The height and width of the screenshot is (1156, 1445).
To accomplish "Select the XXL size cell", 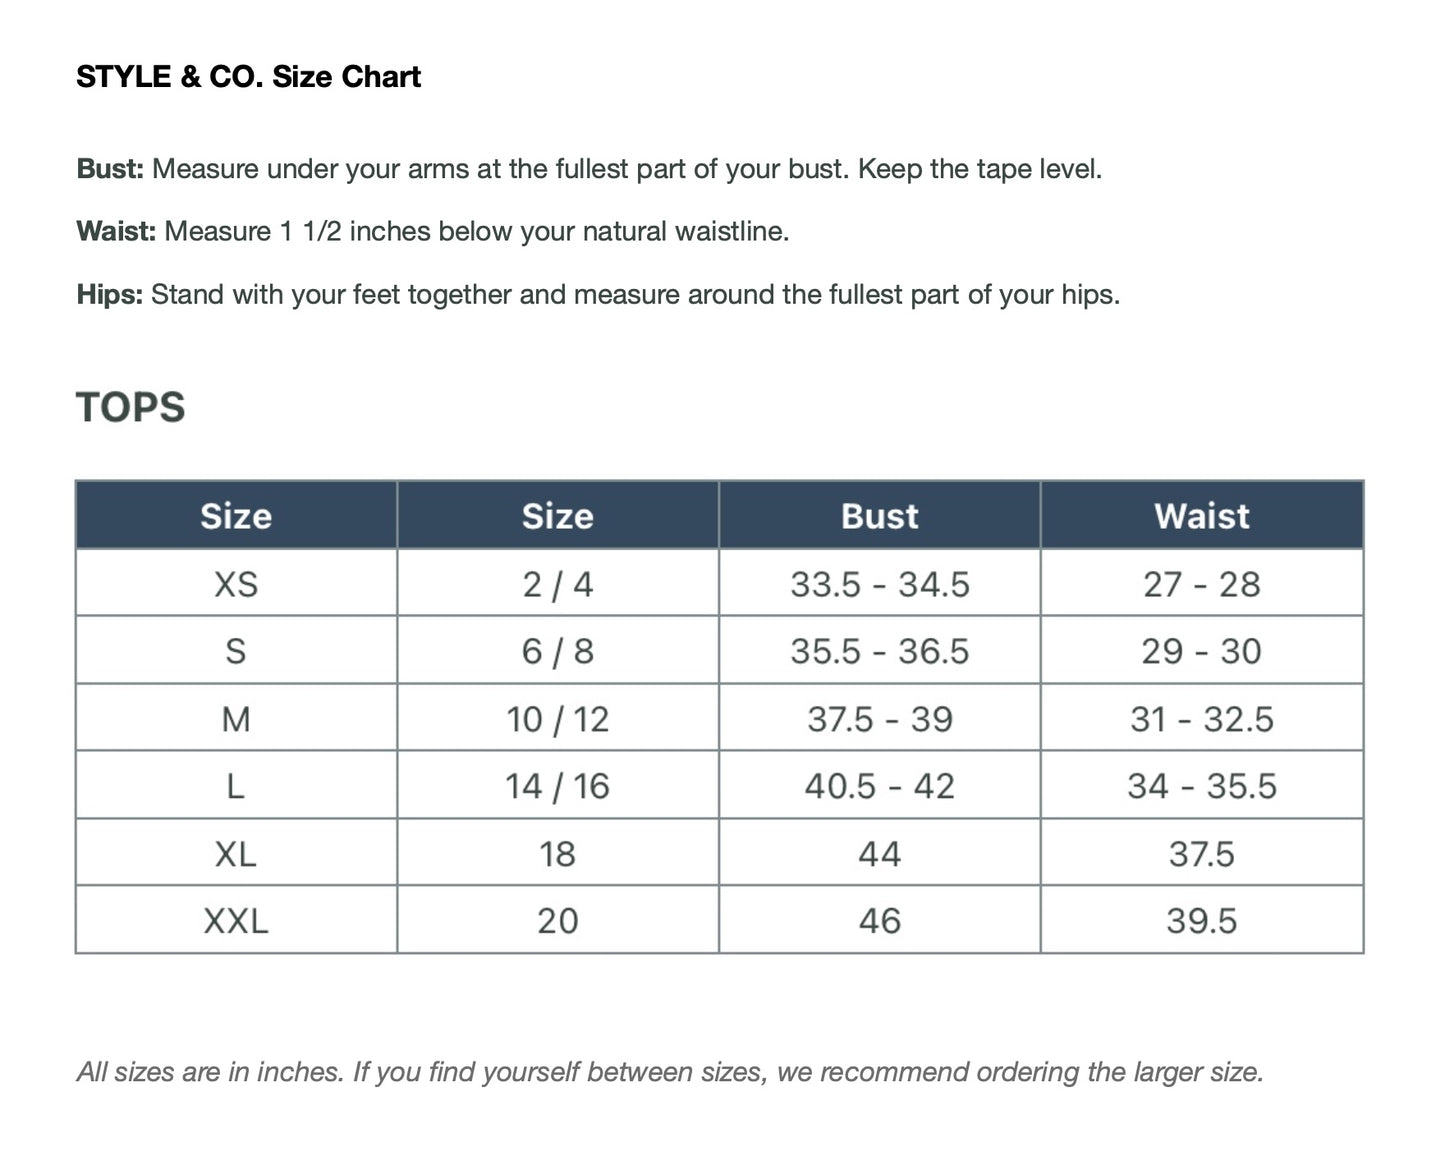I will (236, 921).
